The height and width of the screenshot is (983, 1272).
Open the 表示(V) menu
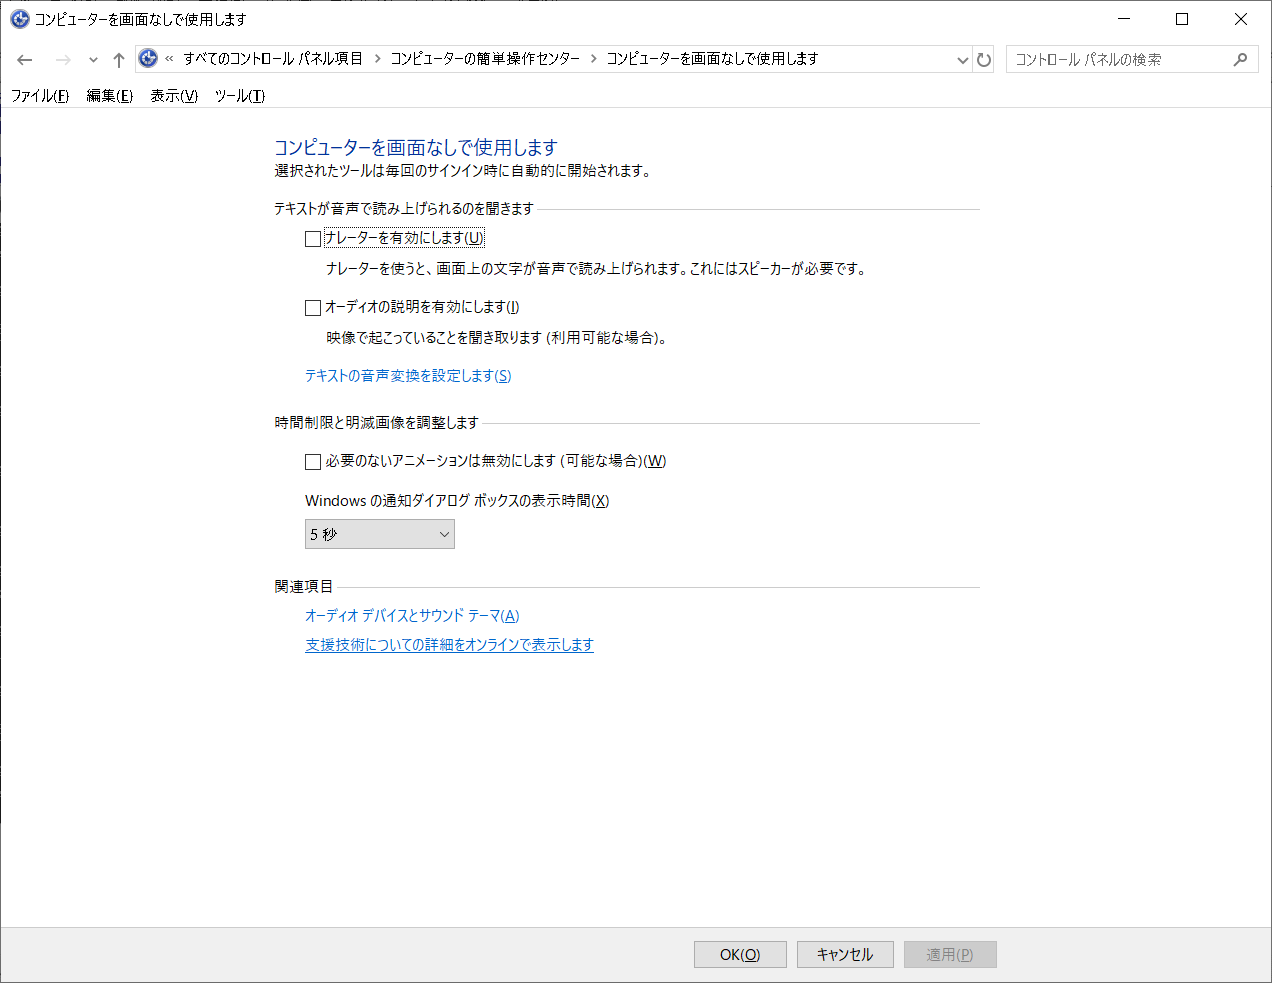[172, 96]
